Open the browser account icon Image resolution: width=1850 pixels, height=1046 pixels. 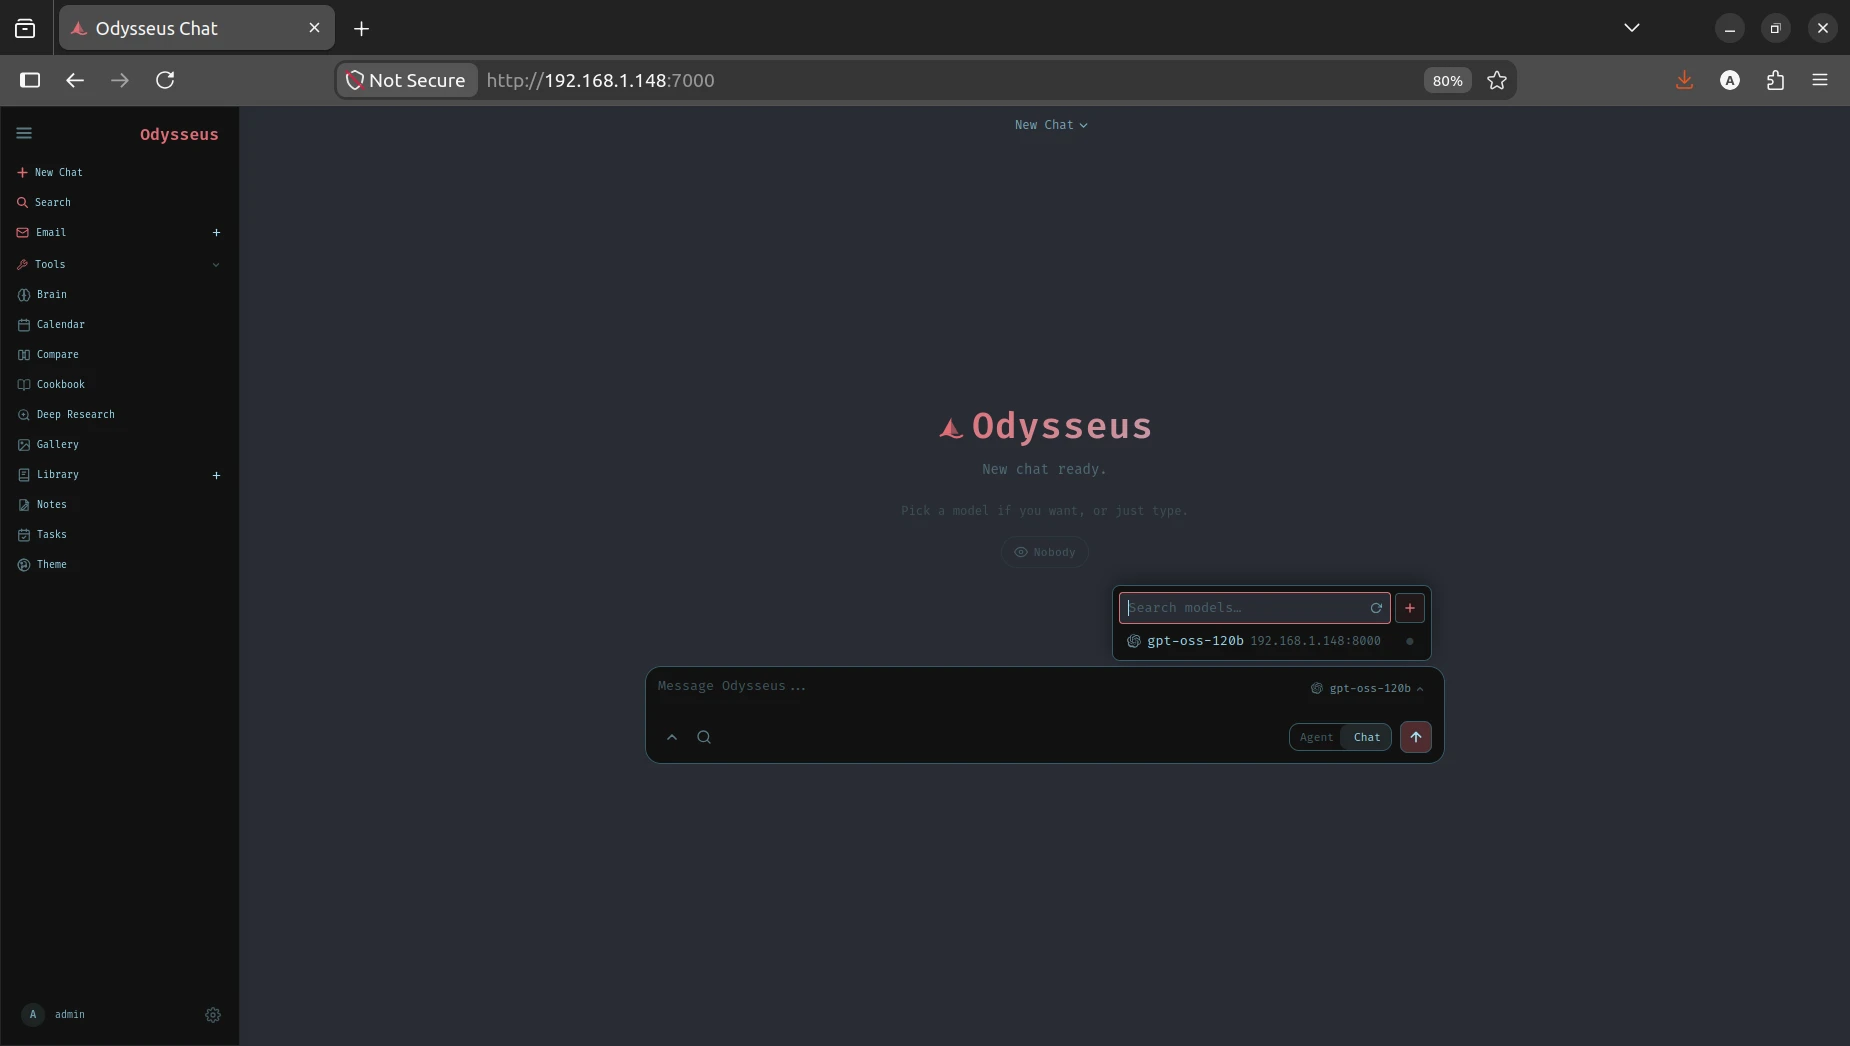click(1730, 80)
